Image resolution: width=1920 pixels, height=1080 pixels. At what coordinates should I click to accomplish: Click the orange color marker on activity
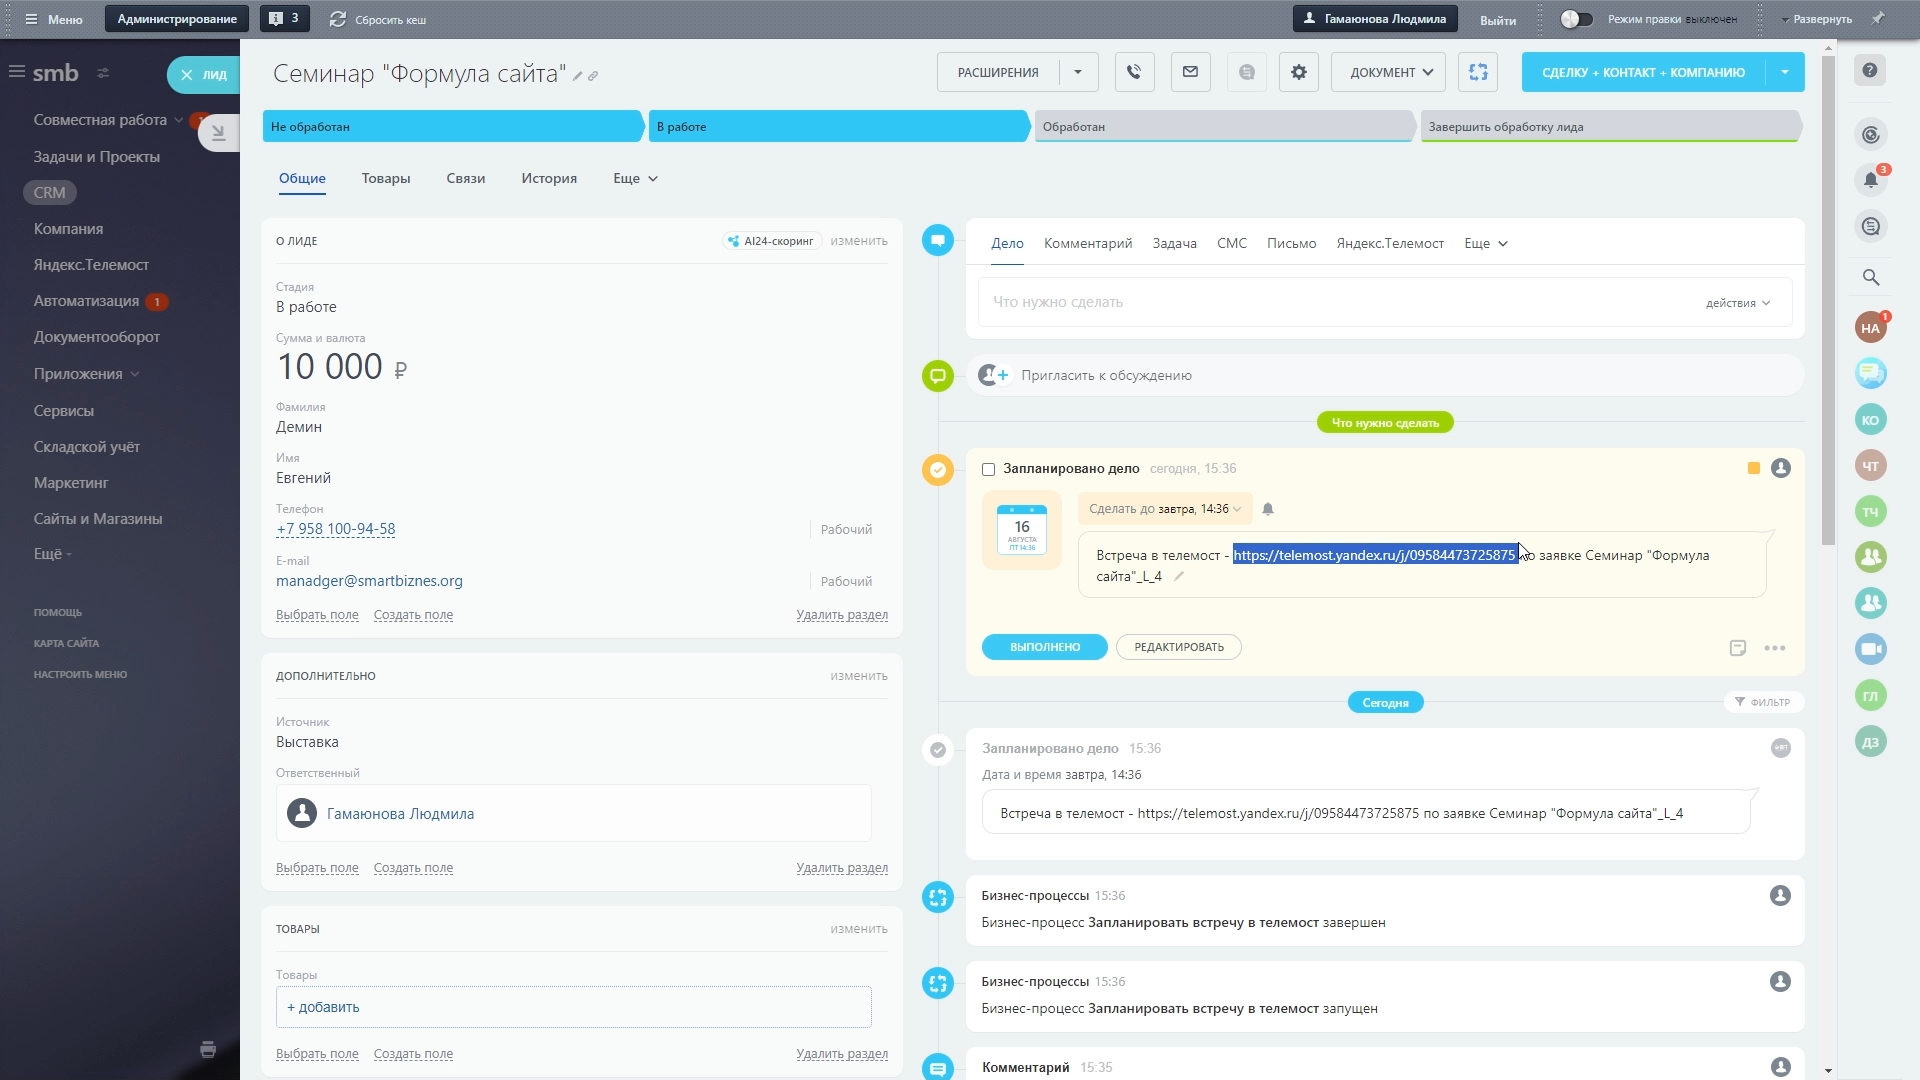(1753, 468)
